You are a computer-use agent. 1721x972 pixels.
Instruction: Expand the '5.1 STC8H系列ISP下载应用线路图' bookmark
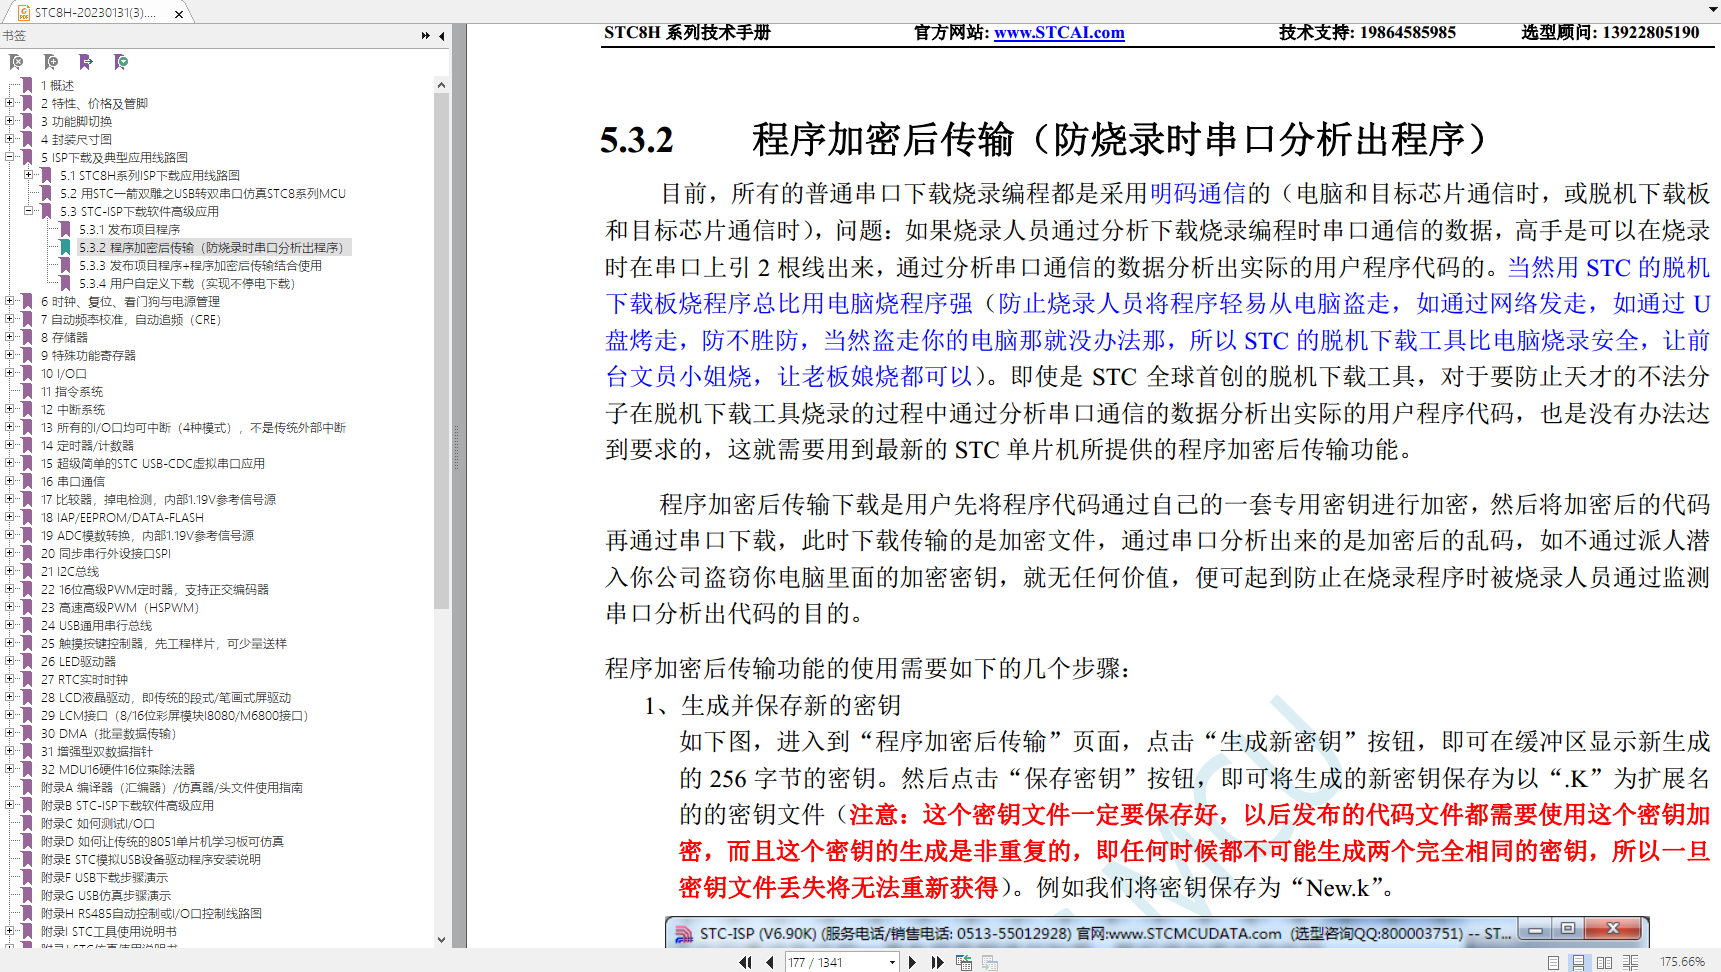click(x=29, y=175)
